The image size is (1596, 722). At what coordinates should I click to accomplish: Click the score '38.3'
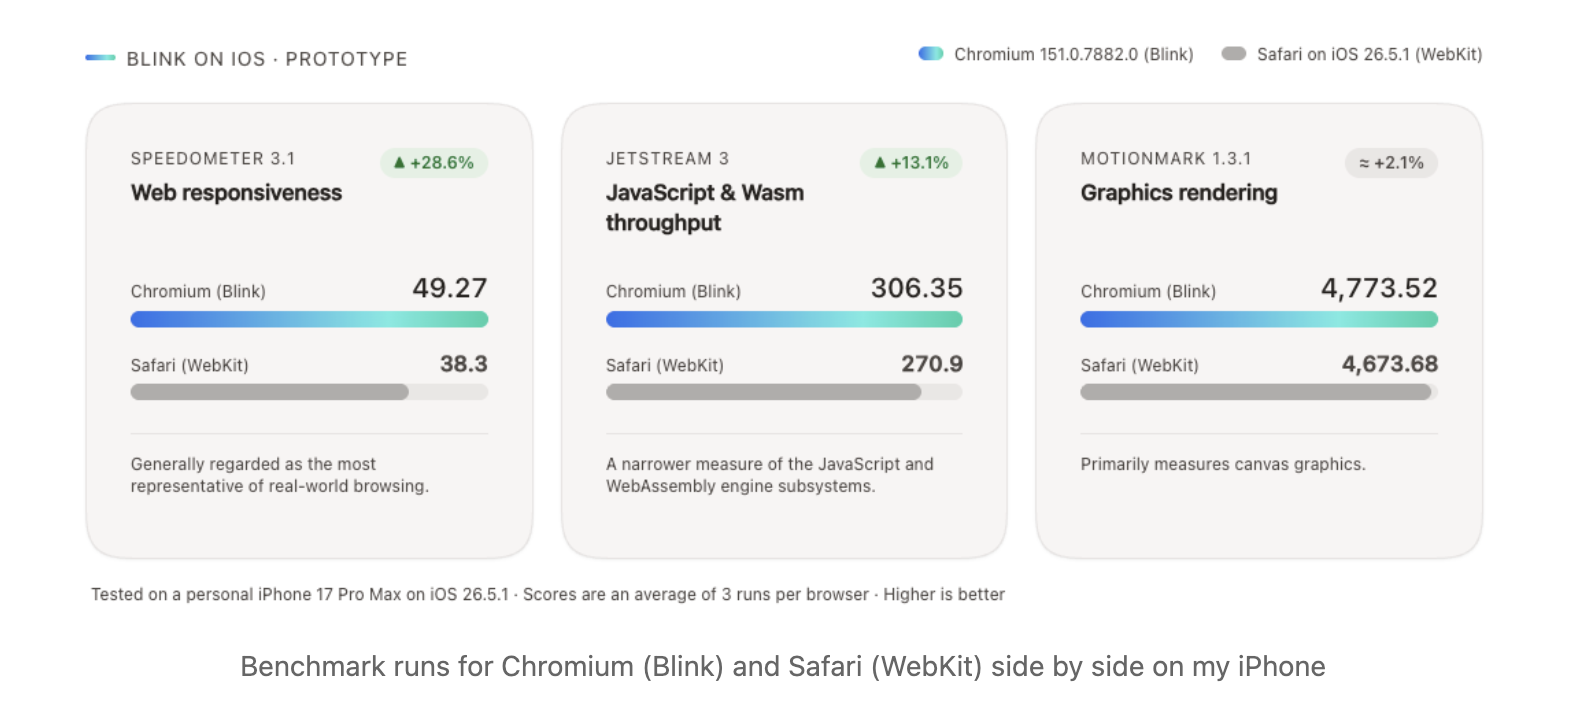tap(464, 364)
